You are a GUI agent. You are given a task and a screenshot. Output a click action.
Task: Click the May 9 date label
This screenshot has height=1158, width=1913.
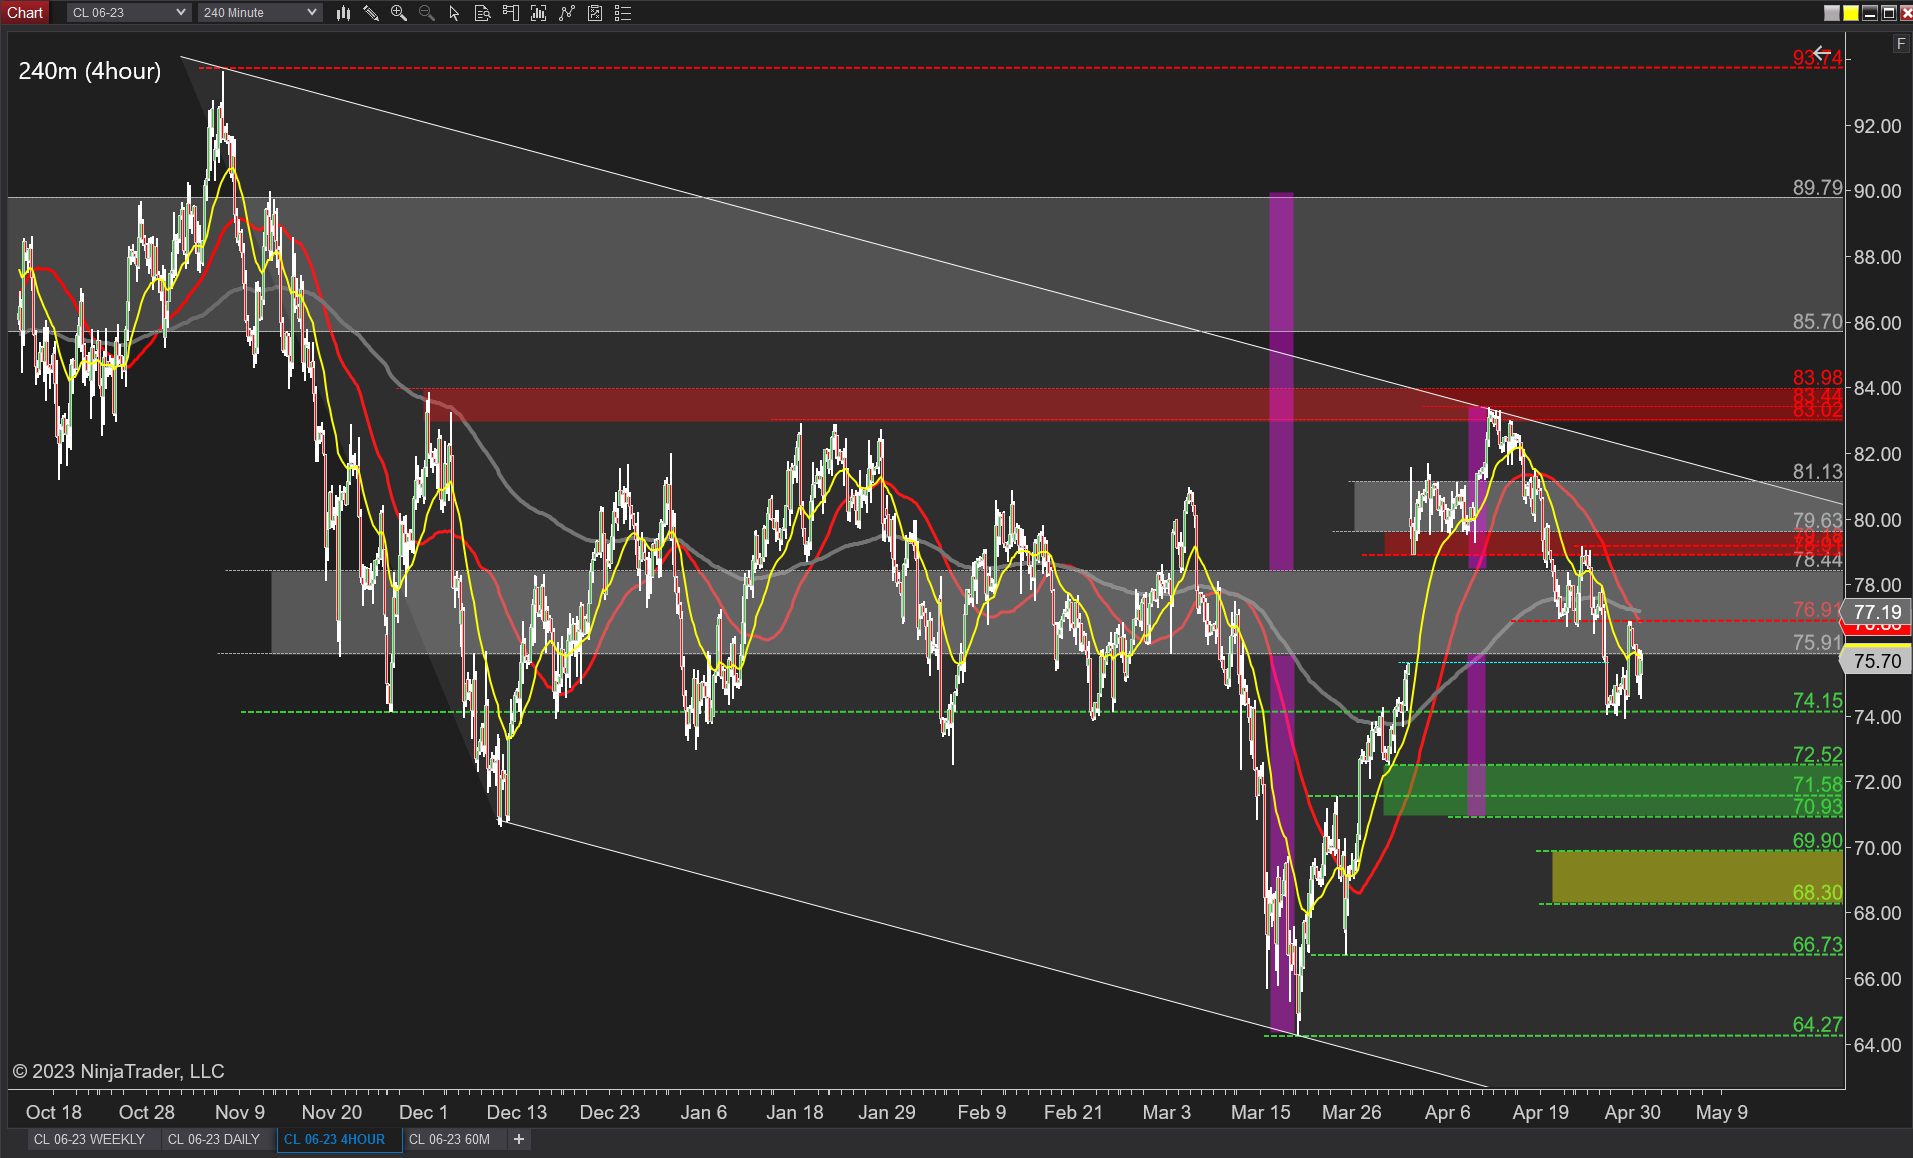pos(1722,1112)
